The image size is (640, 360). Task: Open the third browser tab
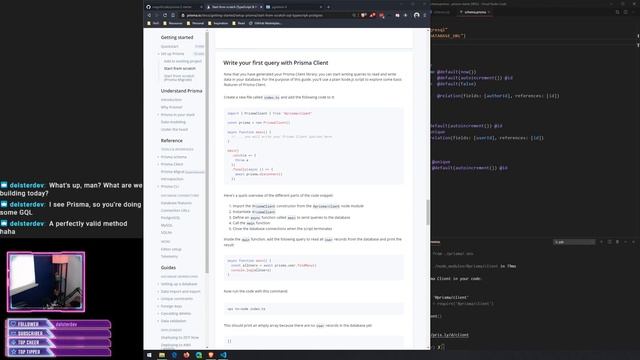coord(293,7)
